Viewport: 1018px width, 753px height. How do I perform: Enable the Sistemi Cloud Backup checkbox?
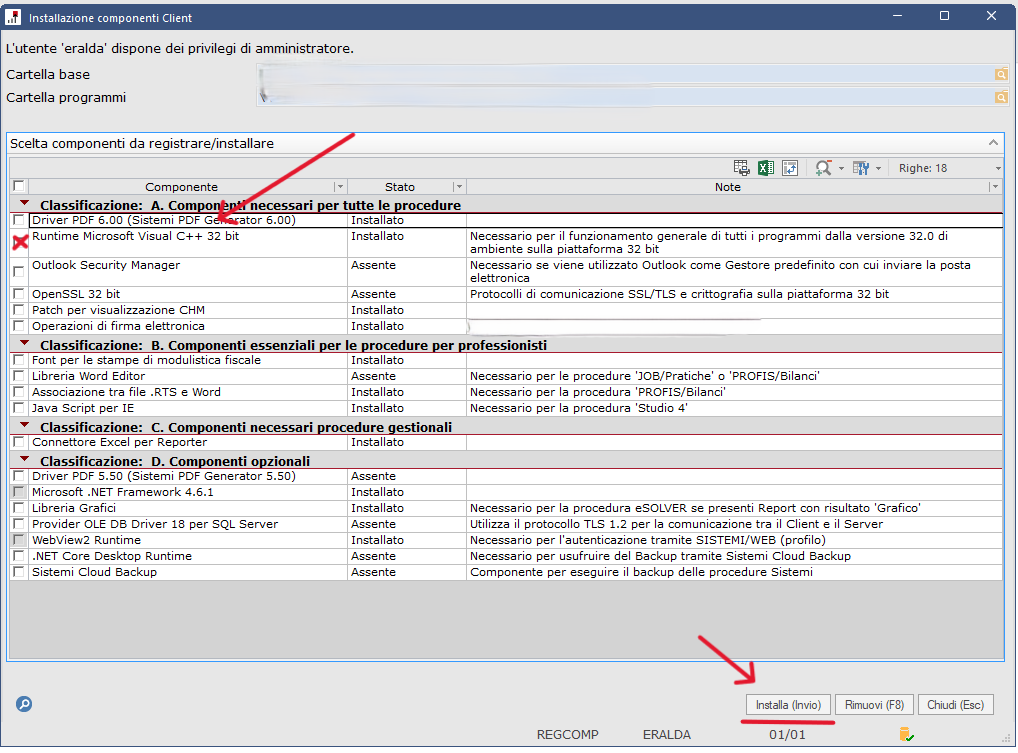19,572
